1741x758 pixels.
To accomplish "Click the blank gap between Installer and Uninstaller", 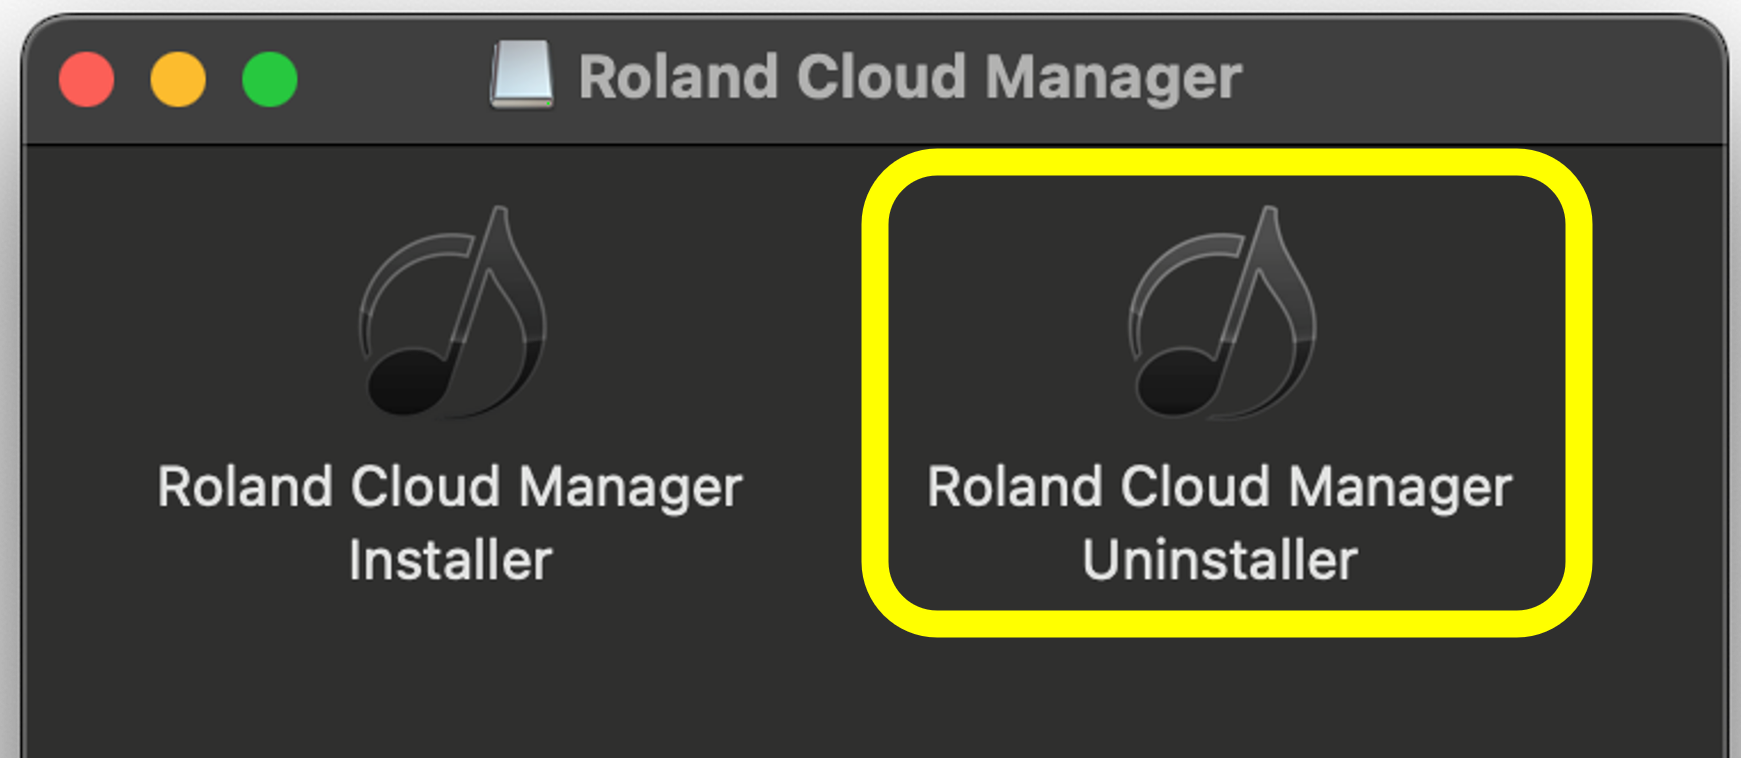I will (x=800, y=400).
